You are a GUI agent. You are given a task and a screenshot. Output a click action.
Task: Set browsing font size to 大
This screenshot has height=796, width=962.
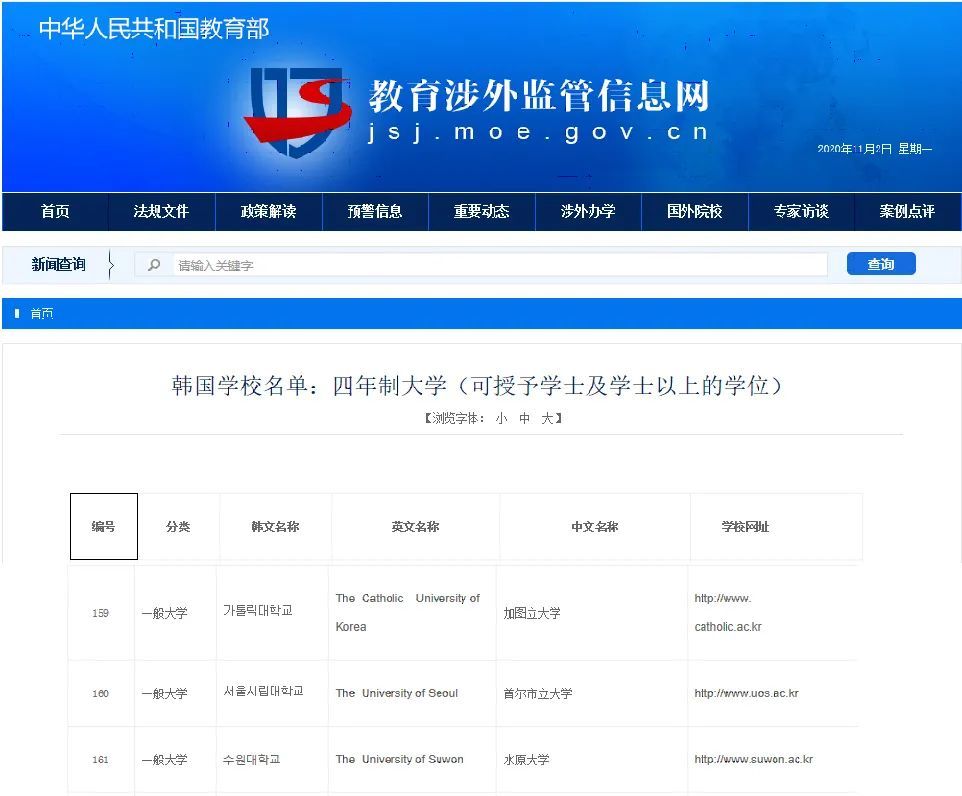[547, 419]
